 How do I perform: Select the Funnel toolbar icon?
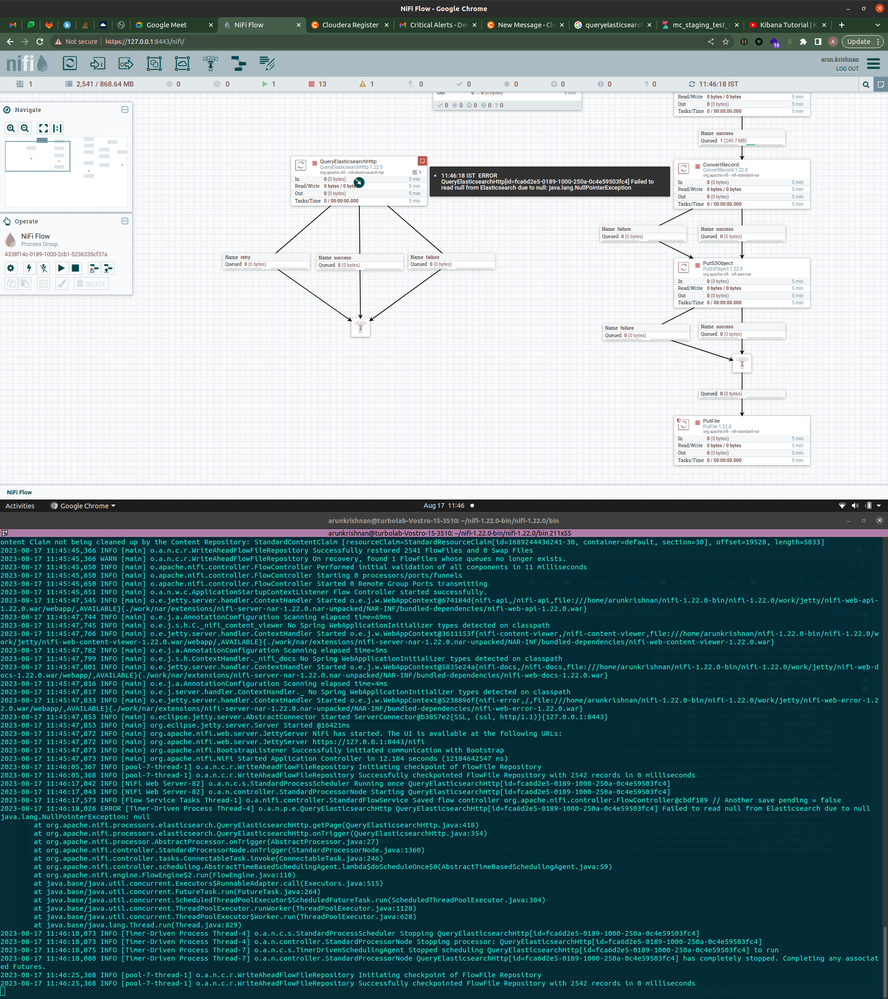pos(210,63)
